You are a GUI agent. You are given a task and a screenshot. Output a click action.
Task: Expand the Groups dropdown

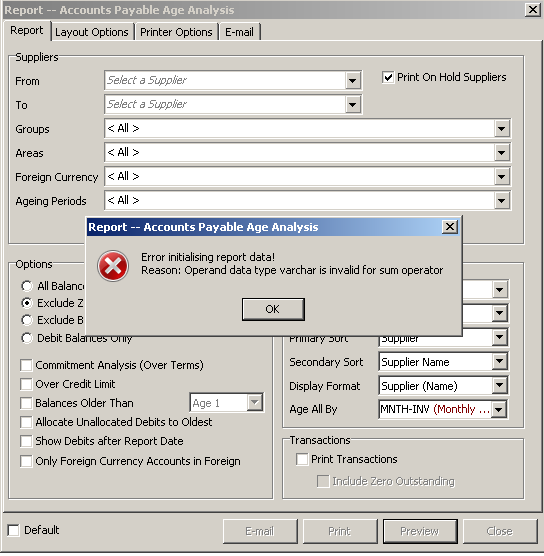point(501,128)
